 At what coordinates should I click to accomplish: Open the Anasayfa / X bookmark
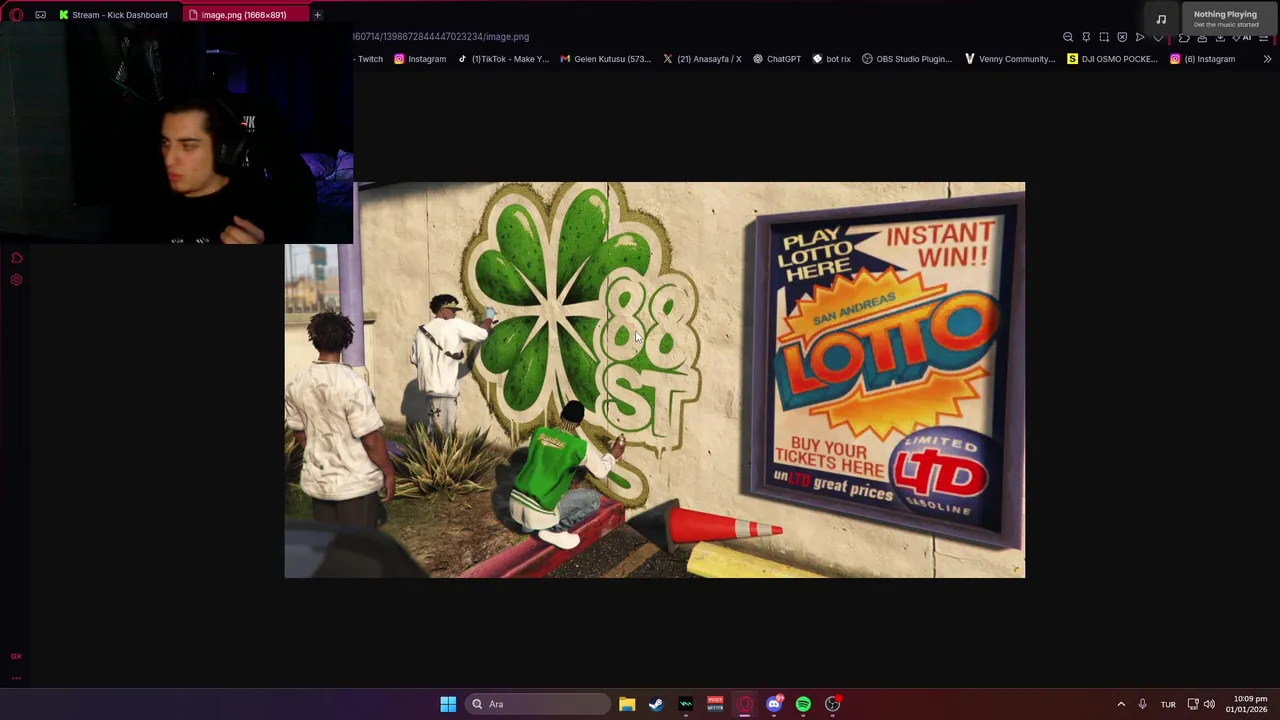pos(702,59)
